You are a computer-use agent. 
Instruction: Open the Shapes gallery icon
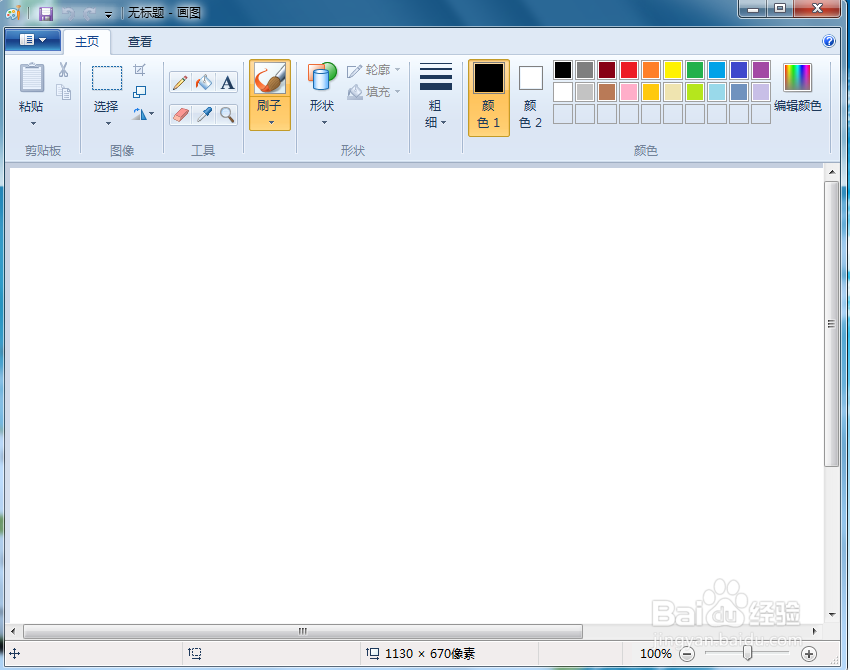pos(322,76)
